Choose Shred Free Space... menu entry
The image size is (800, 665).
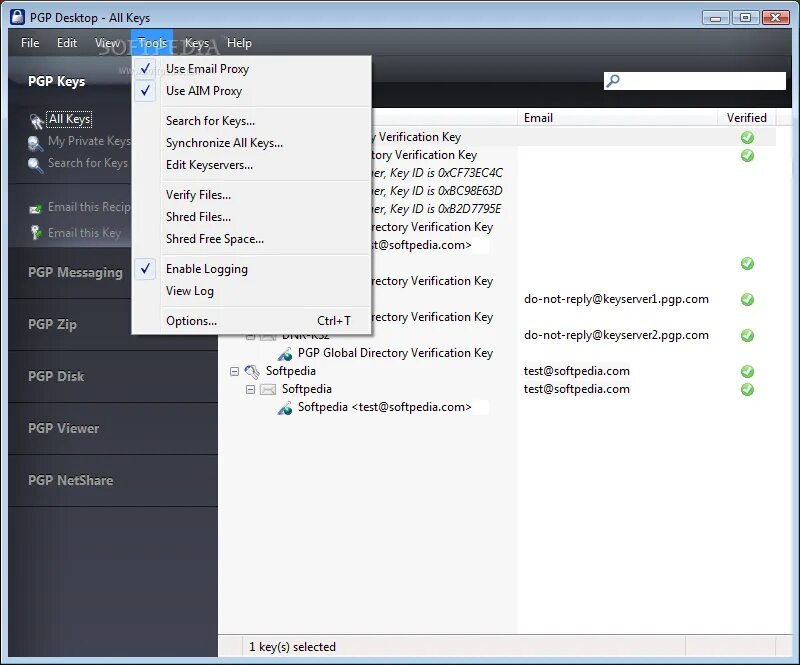[251, 239]
